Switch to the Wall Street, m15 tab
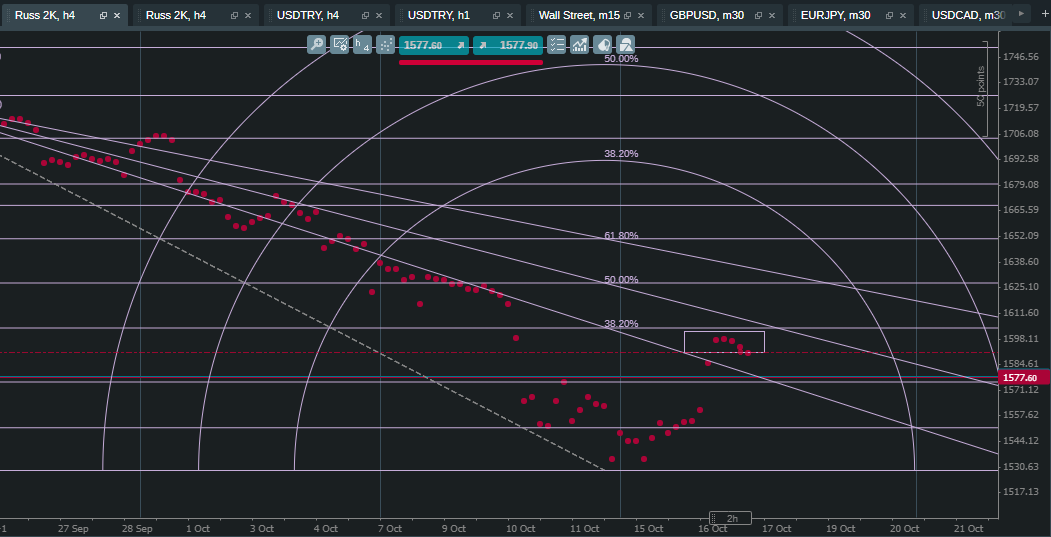1051x537 pixels. 588,15
